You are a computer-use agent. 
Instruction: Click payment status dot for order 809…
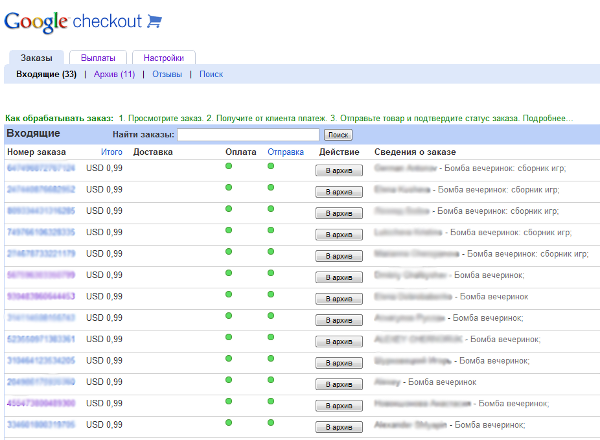click(x=229, y=209)
